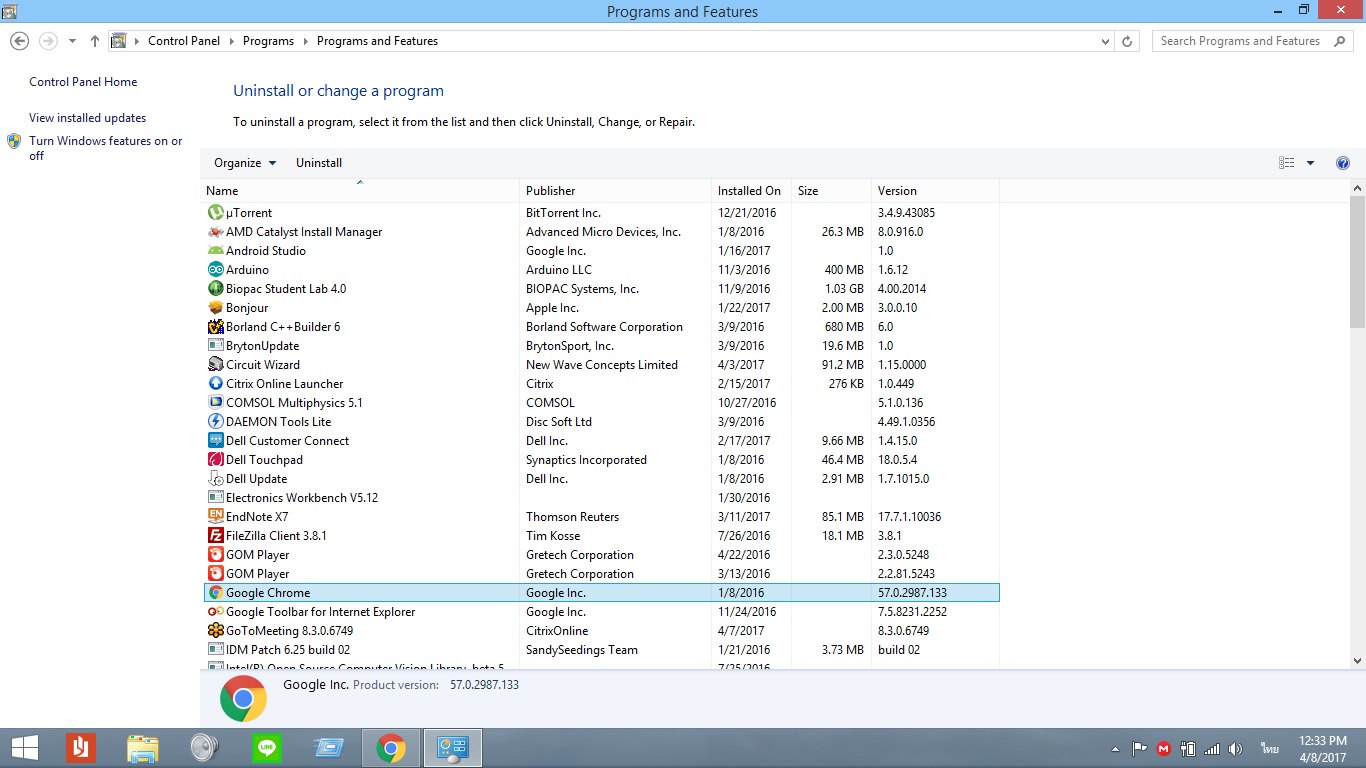Click the Uninstall toolbar button
The image size is (1366, 768).
[x=319, y=163]
